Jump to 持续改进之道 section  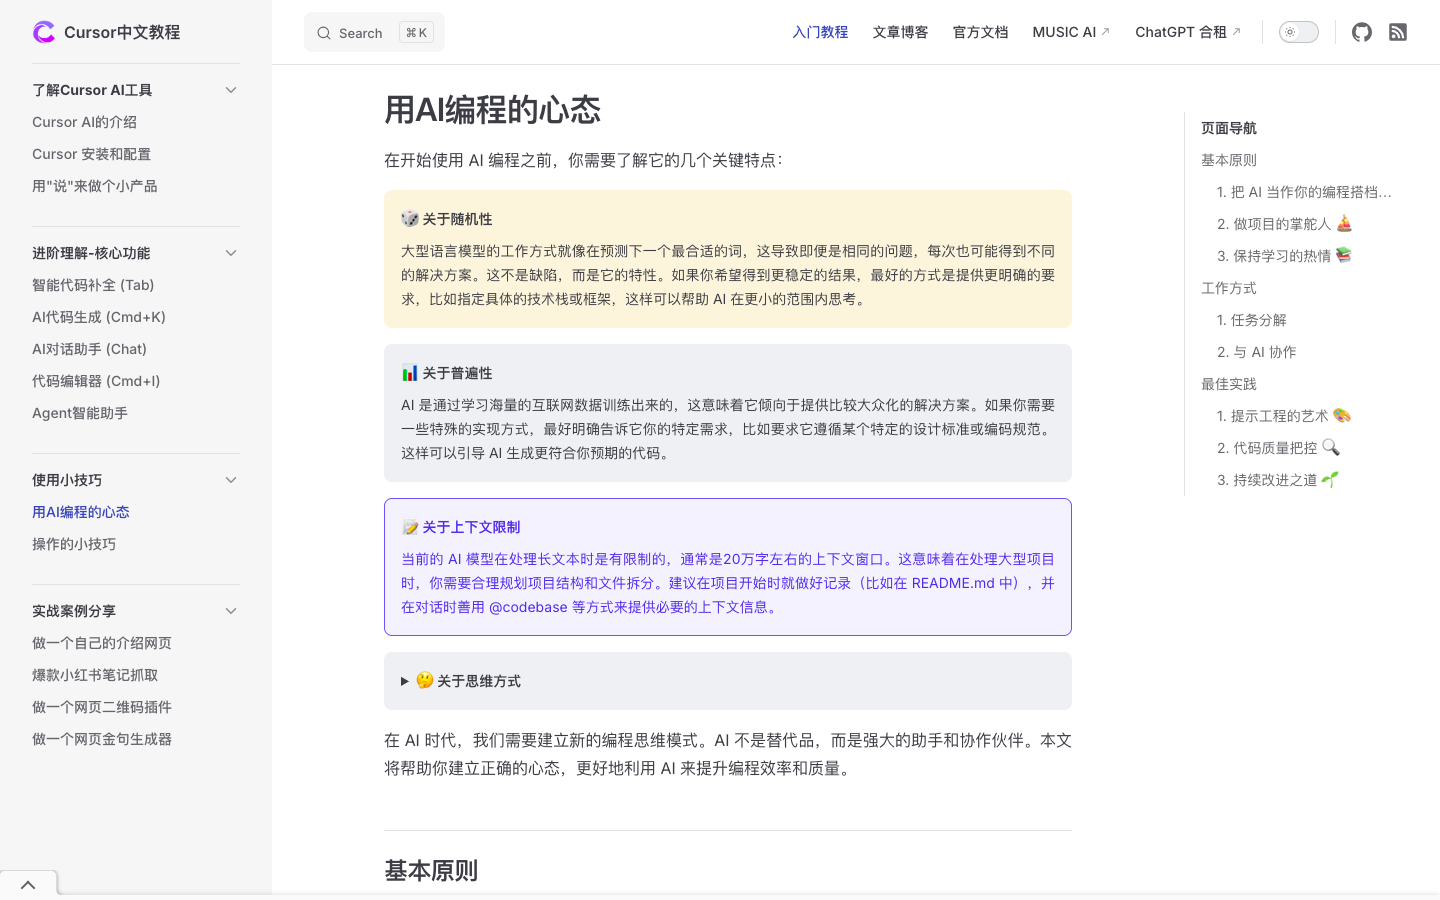coord(1278,480)
